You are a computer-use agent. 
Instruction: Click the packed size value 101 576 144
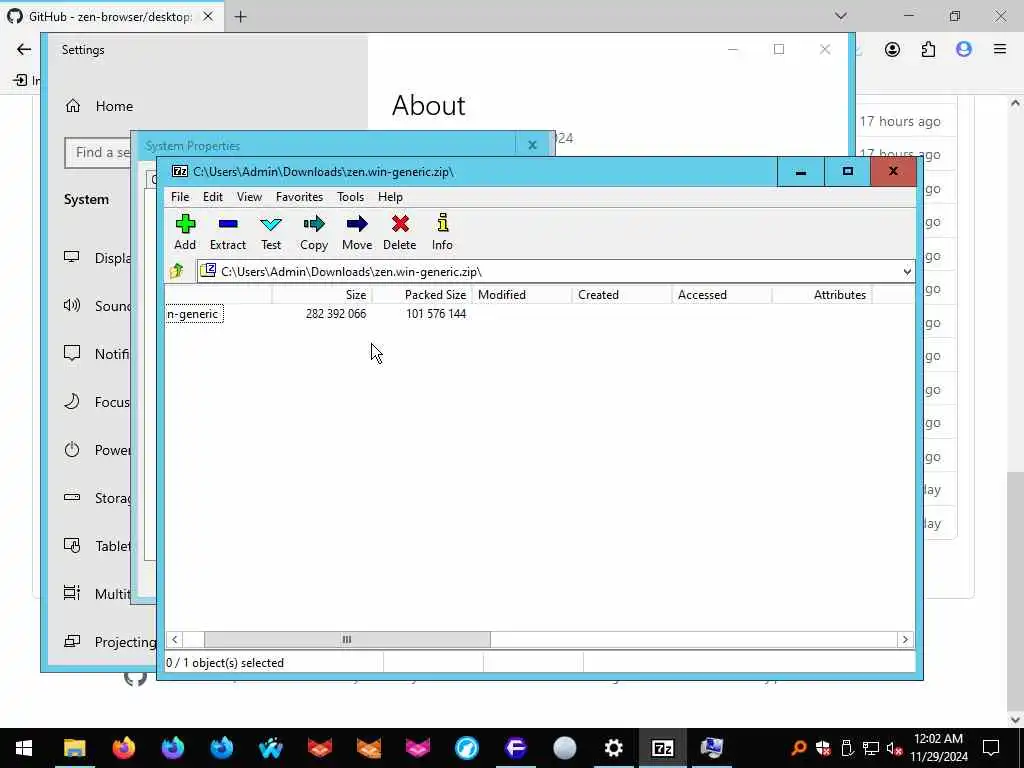(x=436, y=313)
